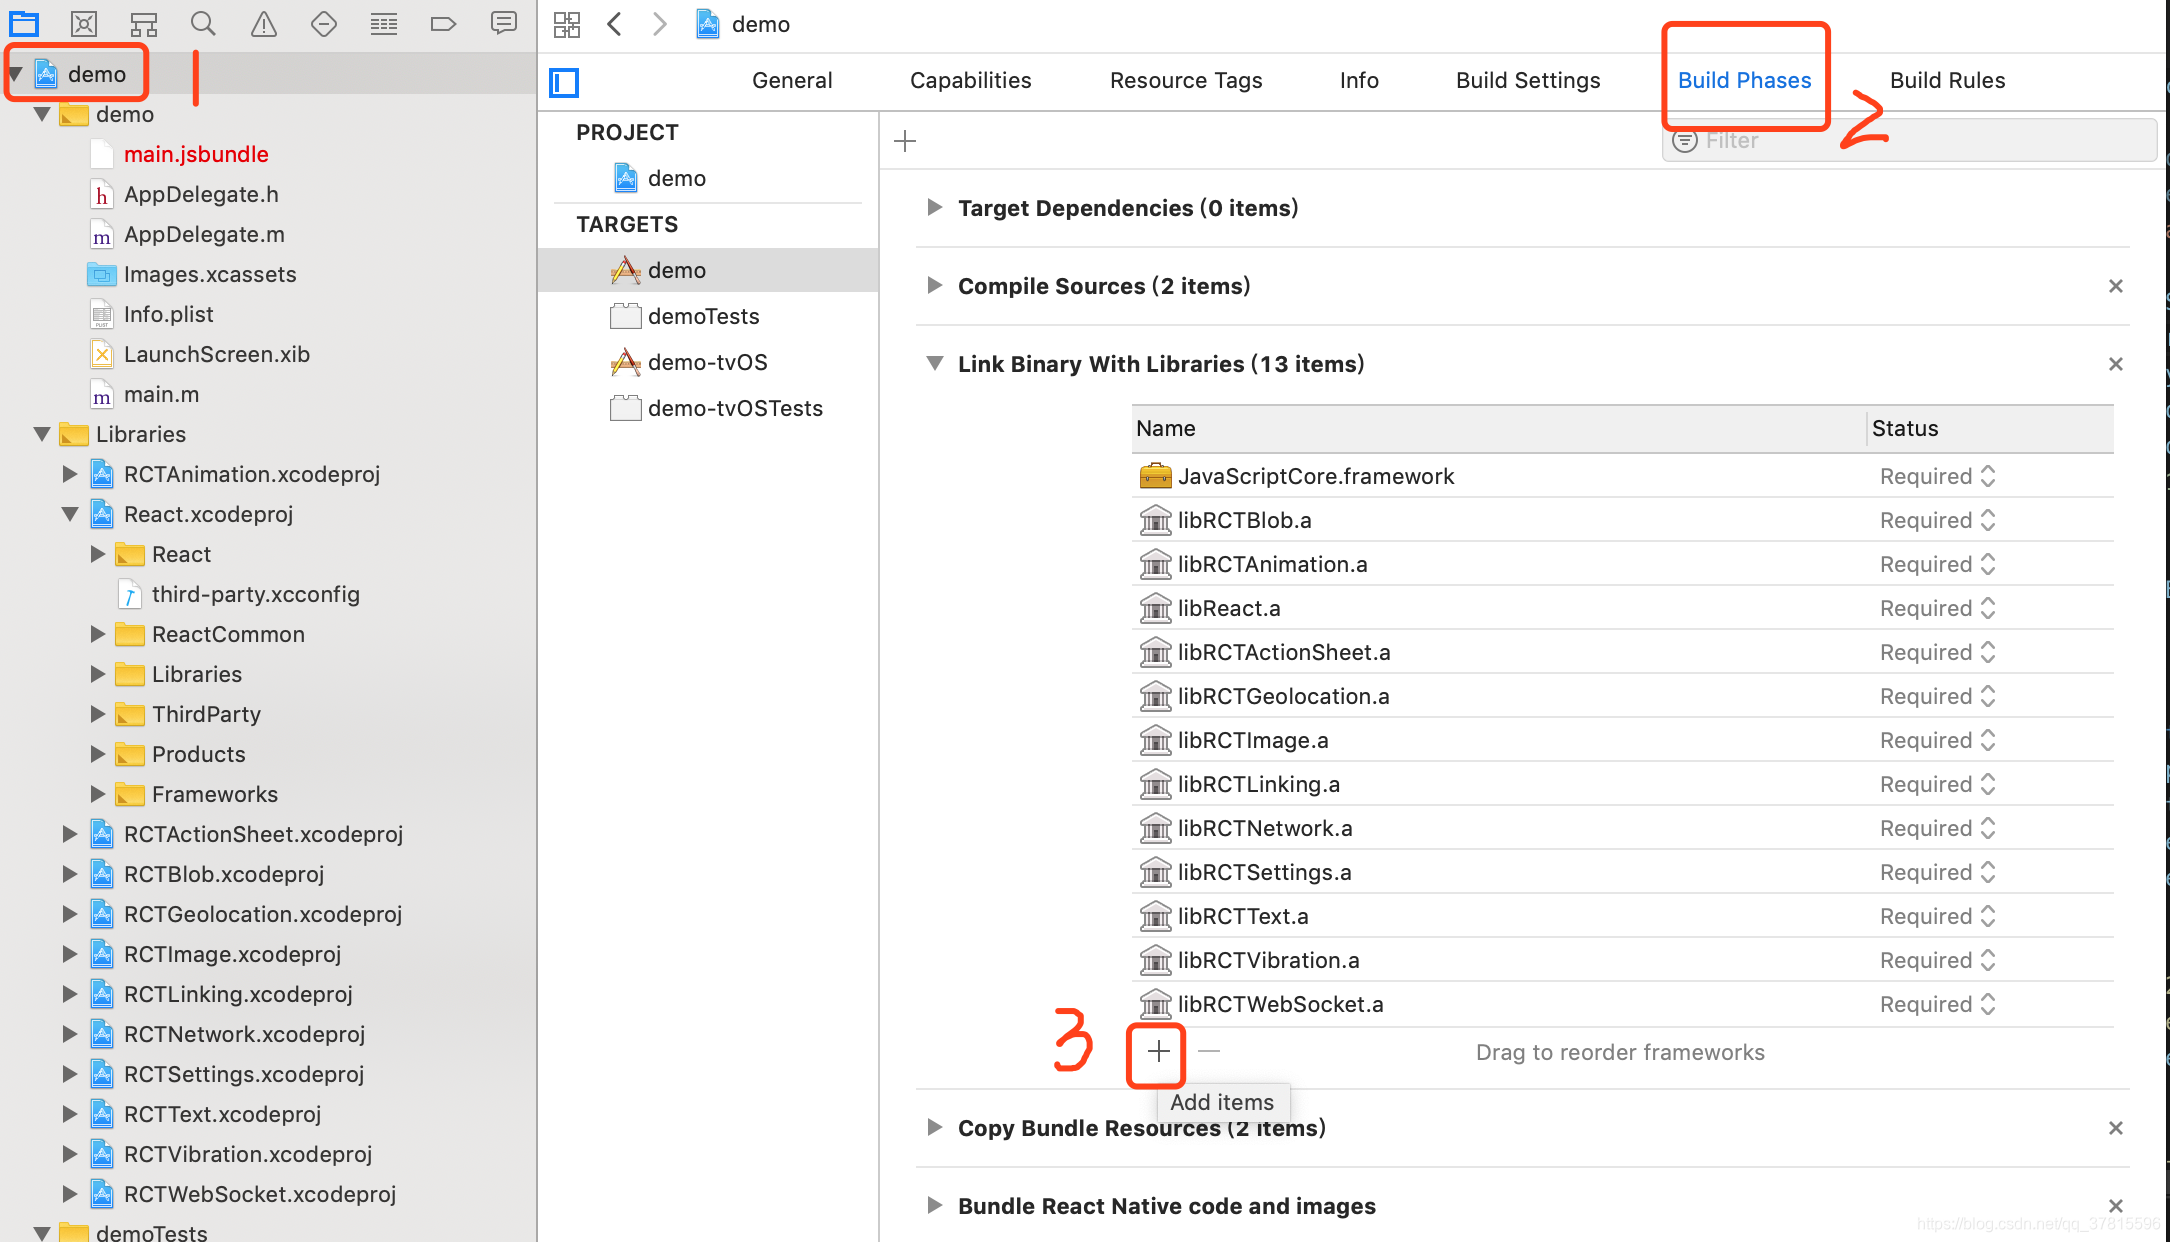Change Required status of libRCTBlob.a

click(x=1937, y=520)
